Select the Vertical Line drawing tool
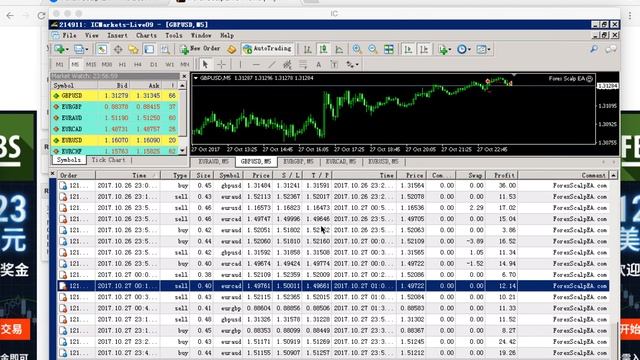Image resolution: width=640 pixels, height=360 pixels. (x=240, y=64)
